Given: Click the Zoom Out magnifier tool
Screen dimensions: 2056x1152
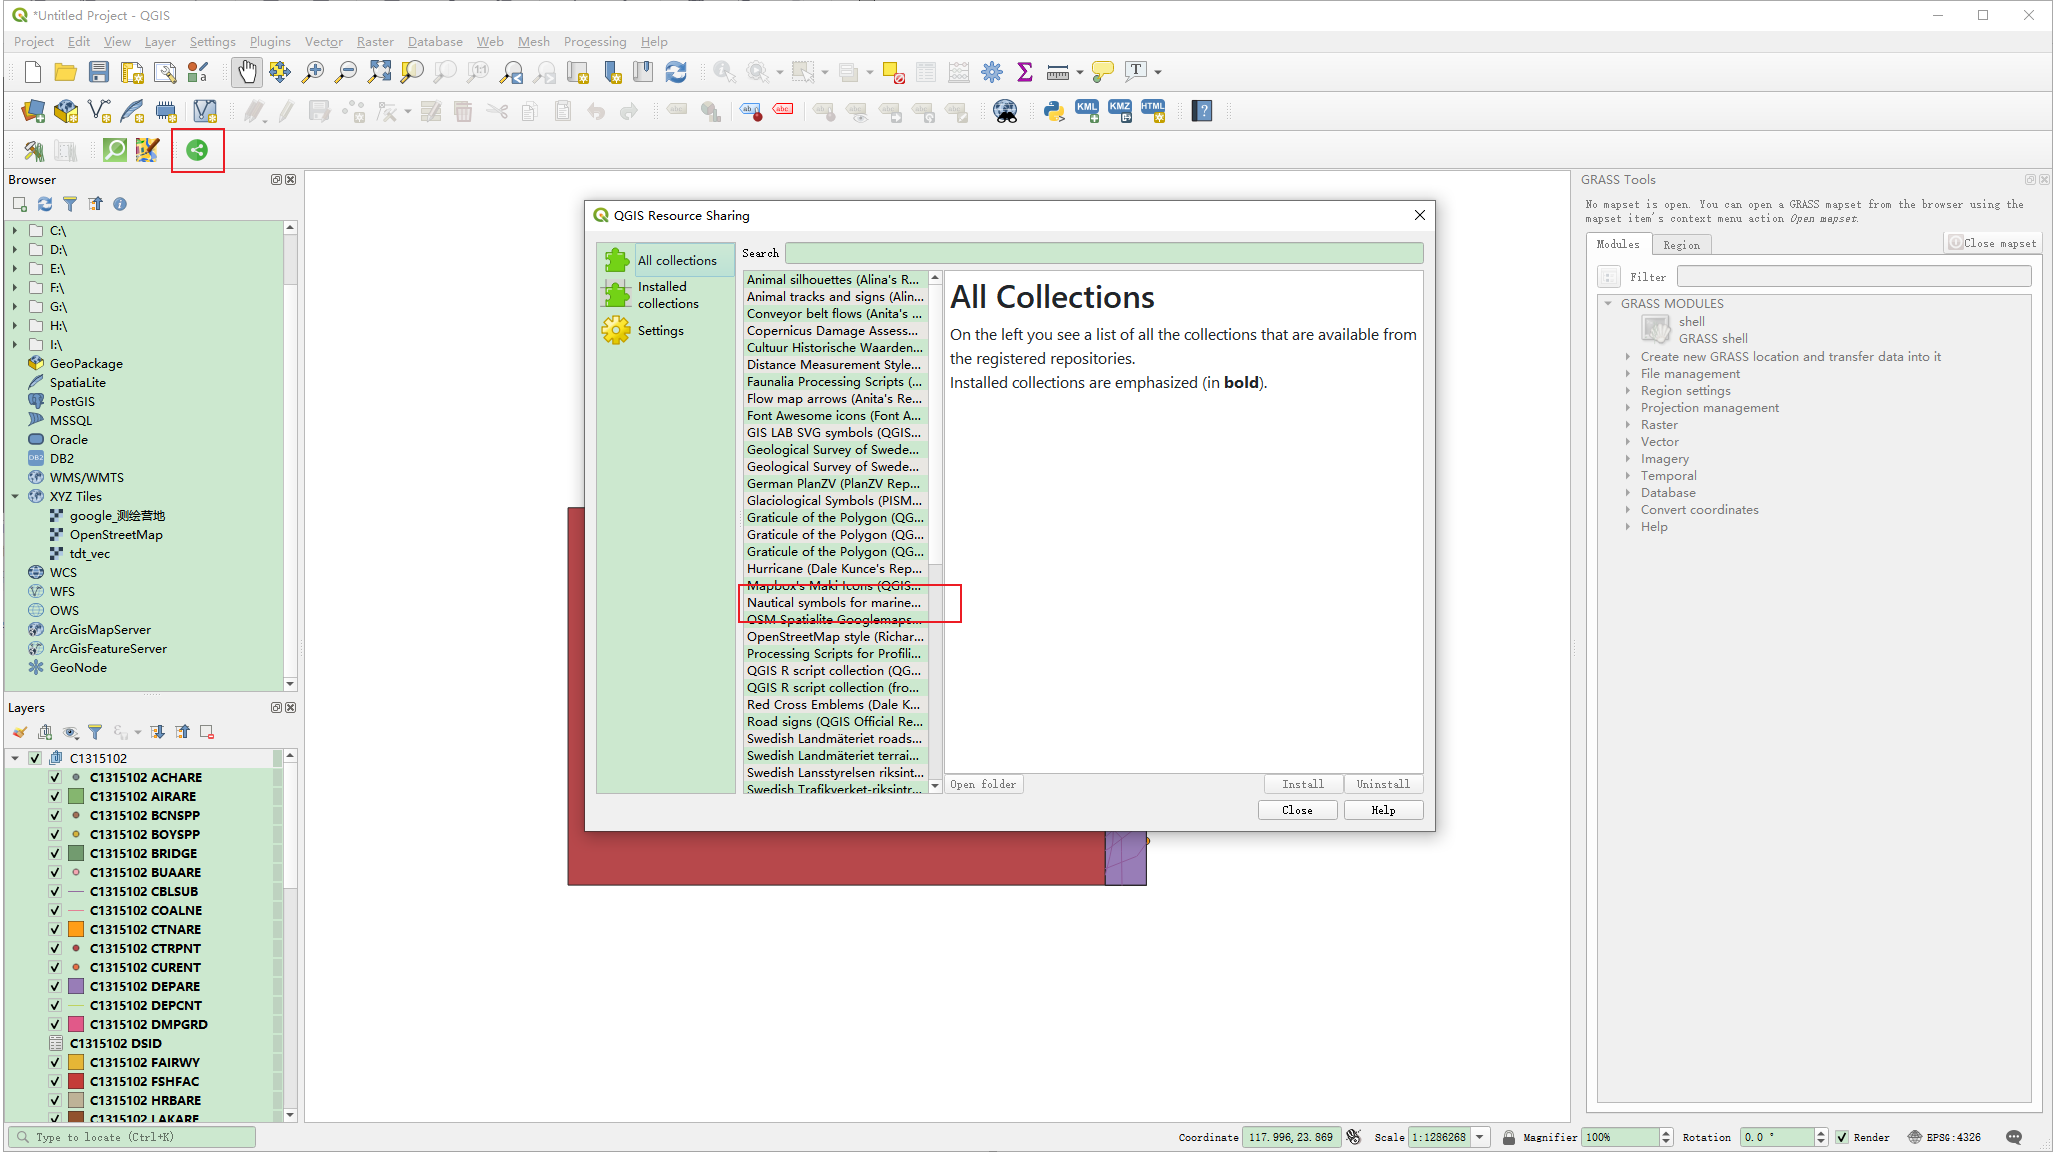Looking at the screenshot, I should click(346, 72).
